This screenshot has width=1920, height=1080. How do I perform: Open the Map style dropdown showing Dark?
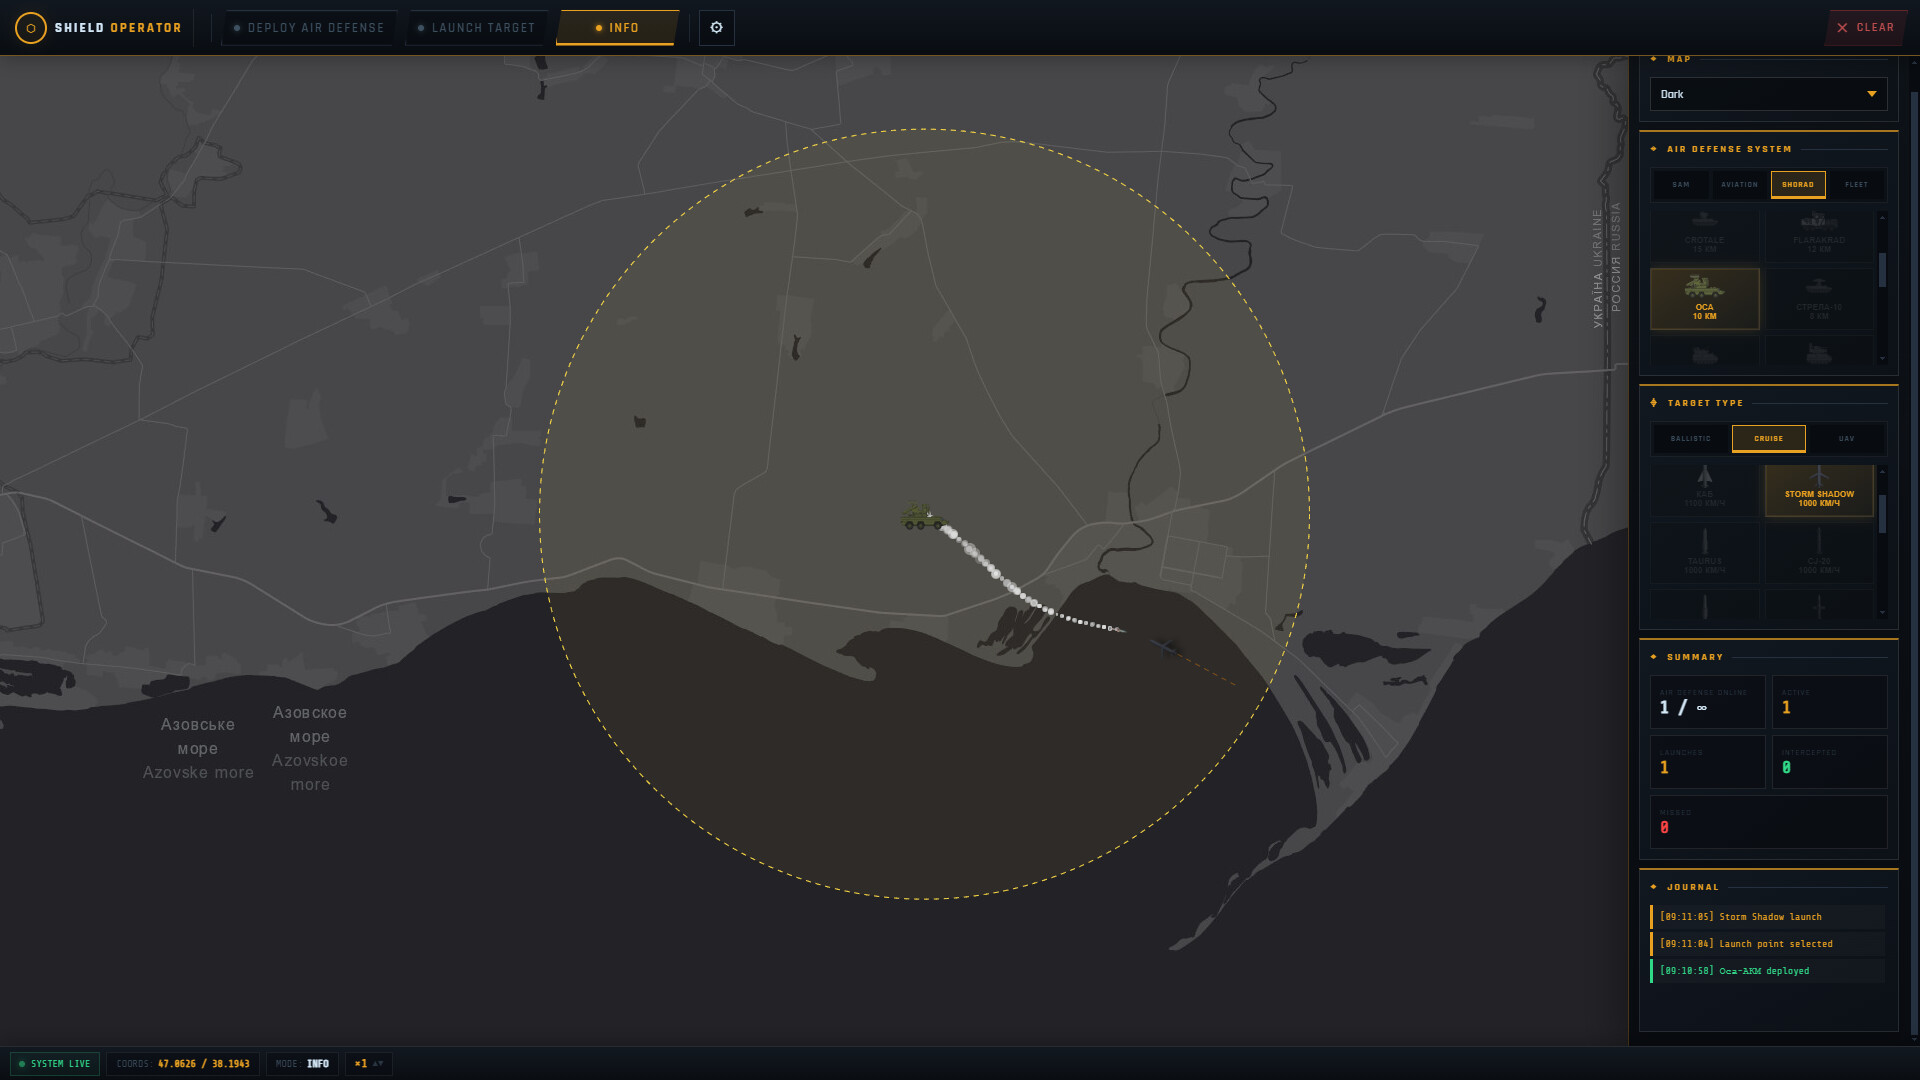pyautogui.click(x=1768, y=94)
